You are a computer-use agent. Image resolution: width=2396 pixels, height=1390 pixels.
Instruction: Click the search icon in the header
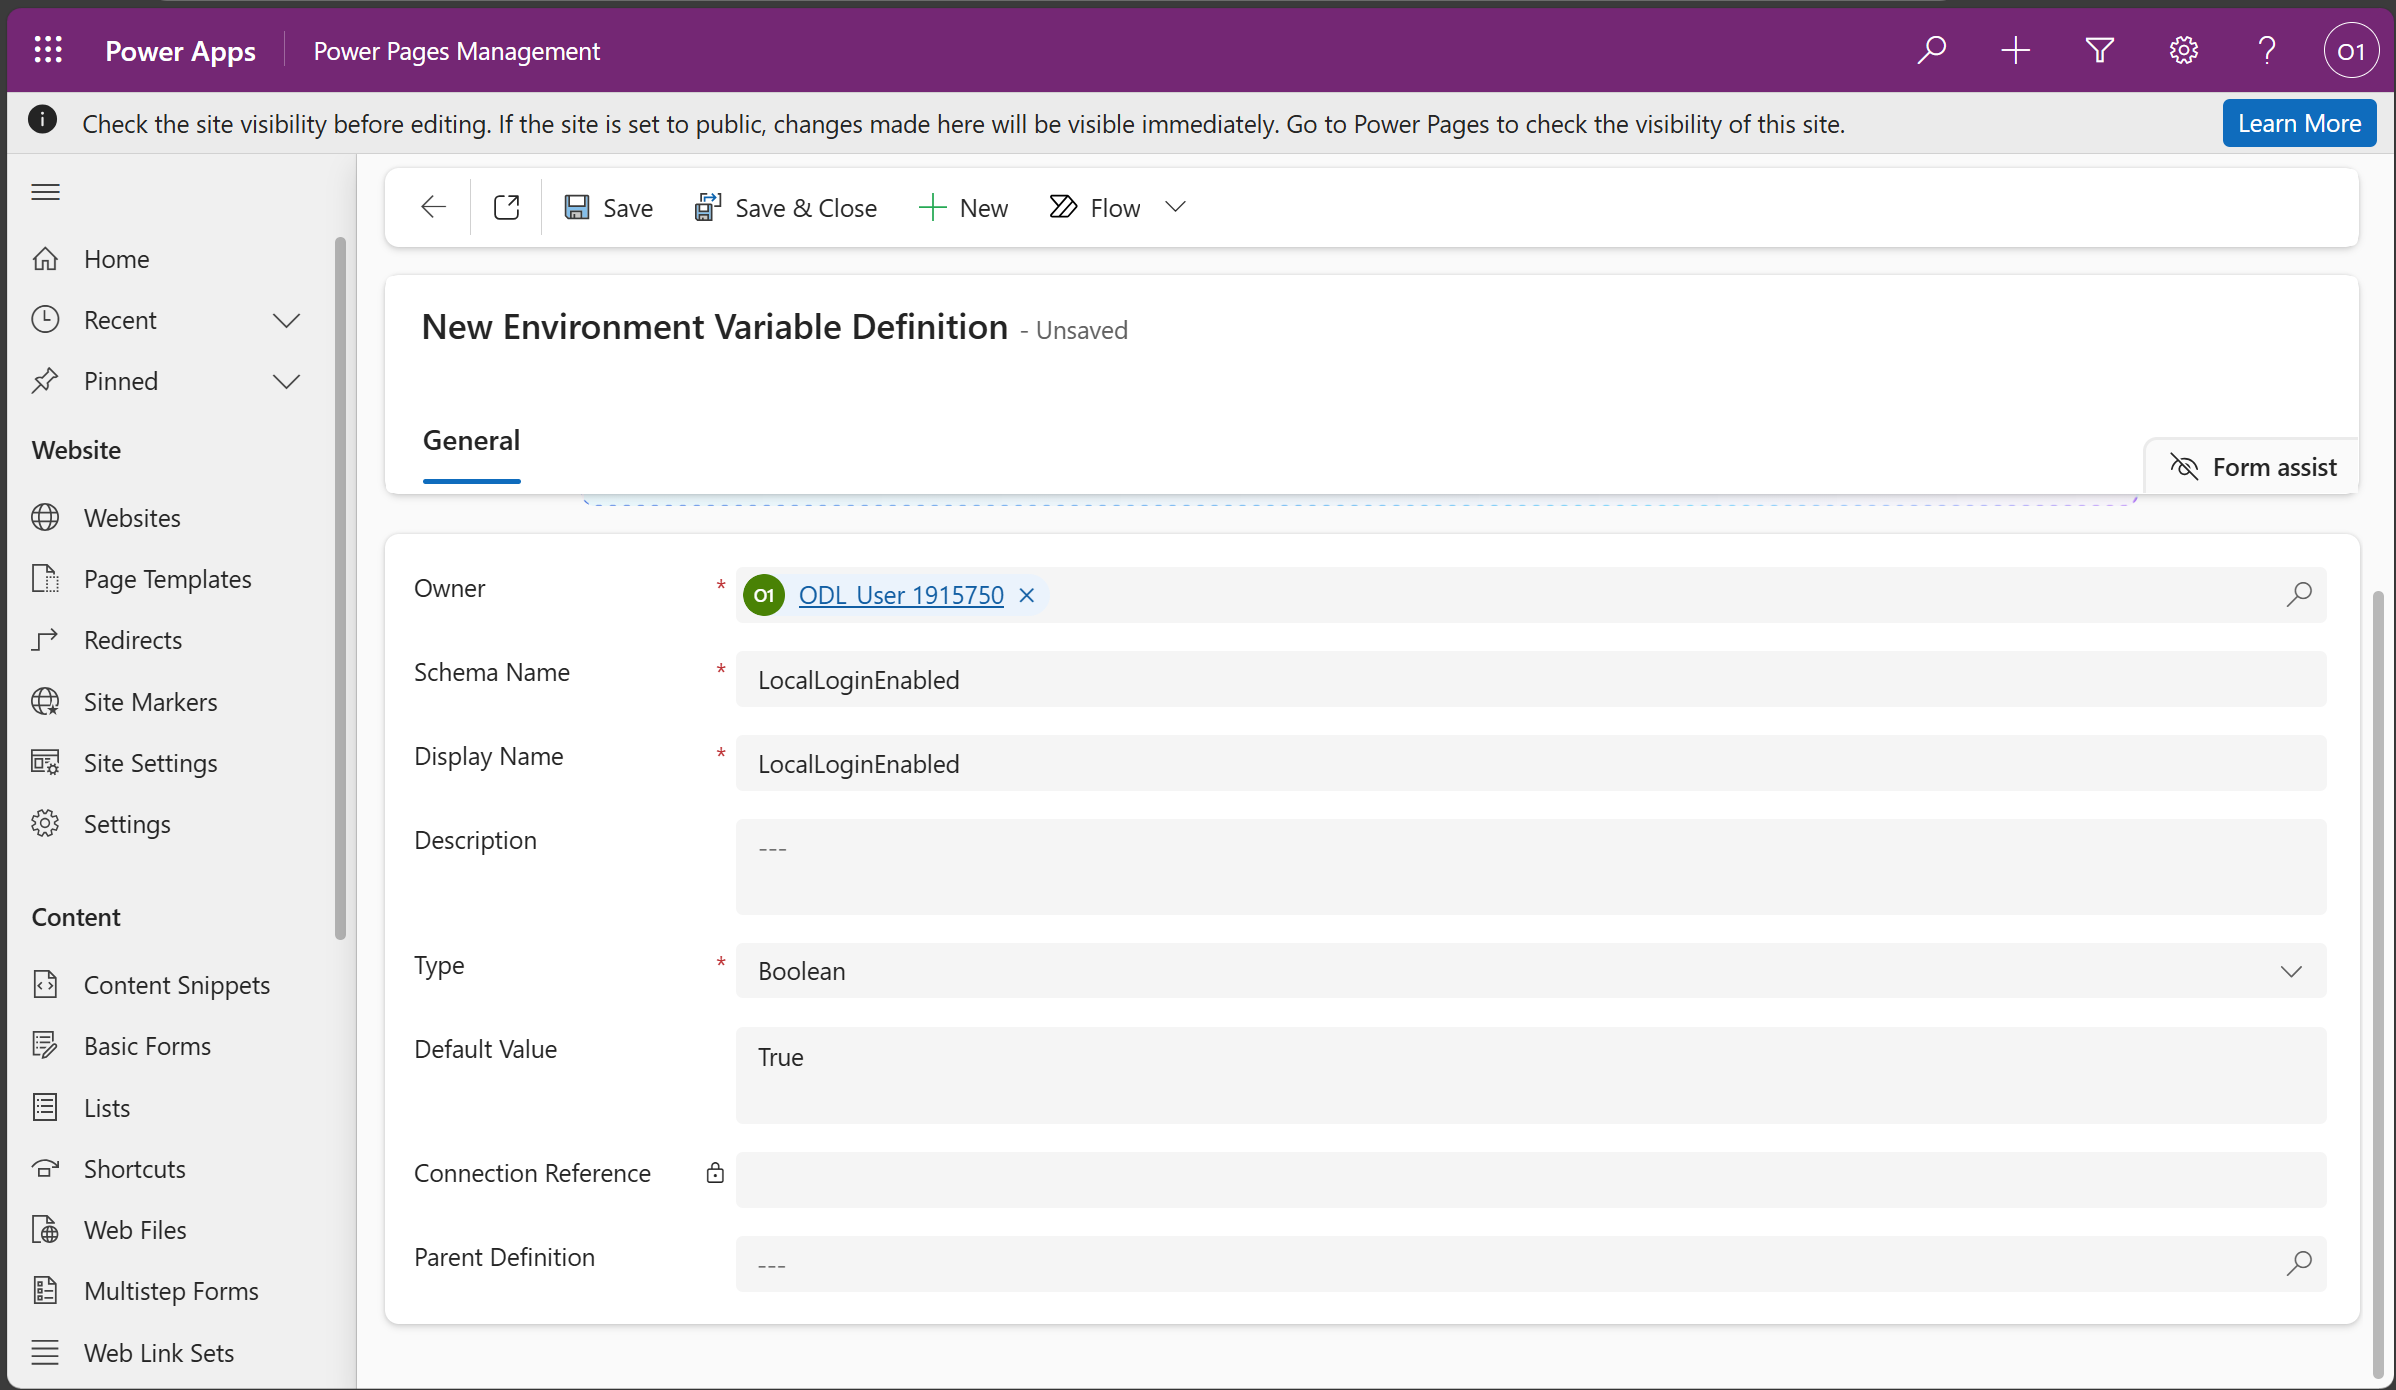click(x=1932, y=49)
